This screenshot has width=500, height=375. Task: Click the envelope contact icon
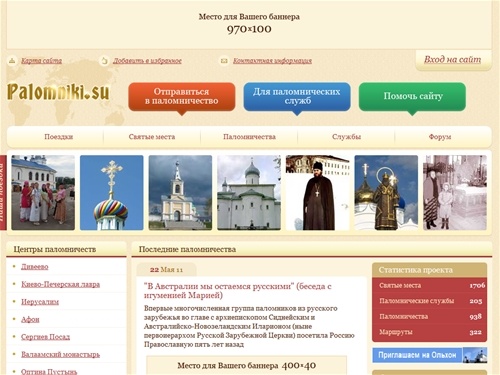[x=224, y=61]
